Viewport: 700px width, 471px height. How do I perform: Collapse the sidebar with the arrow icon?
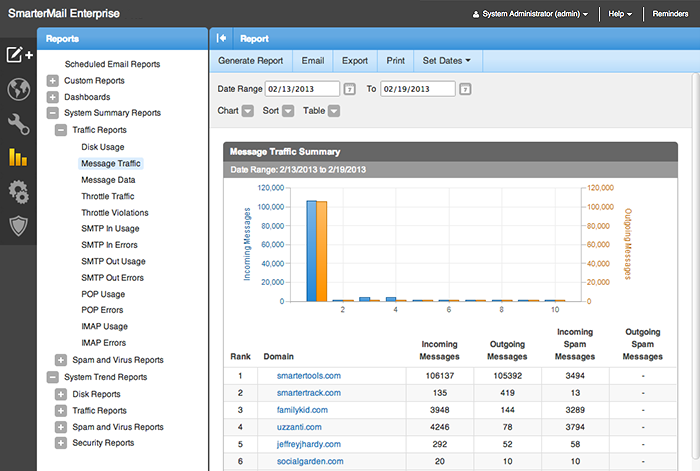point(221,38)
